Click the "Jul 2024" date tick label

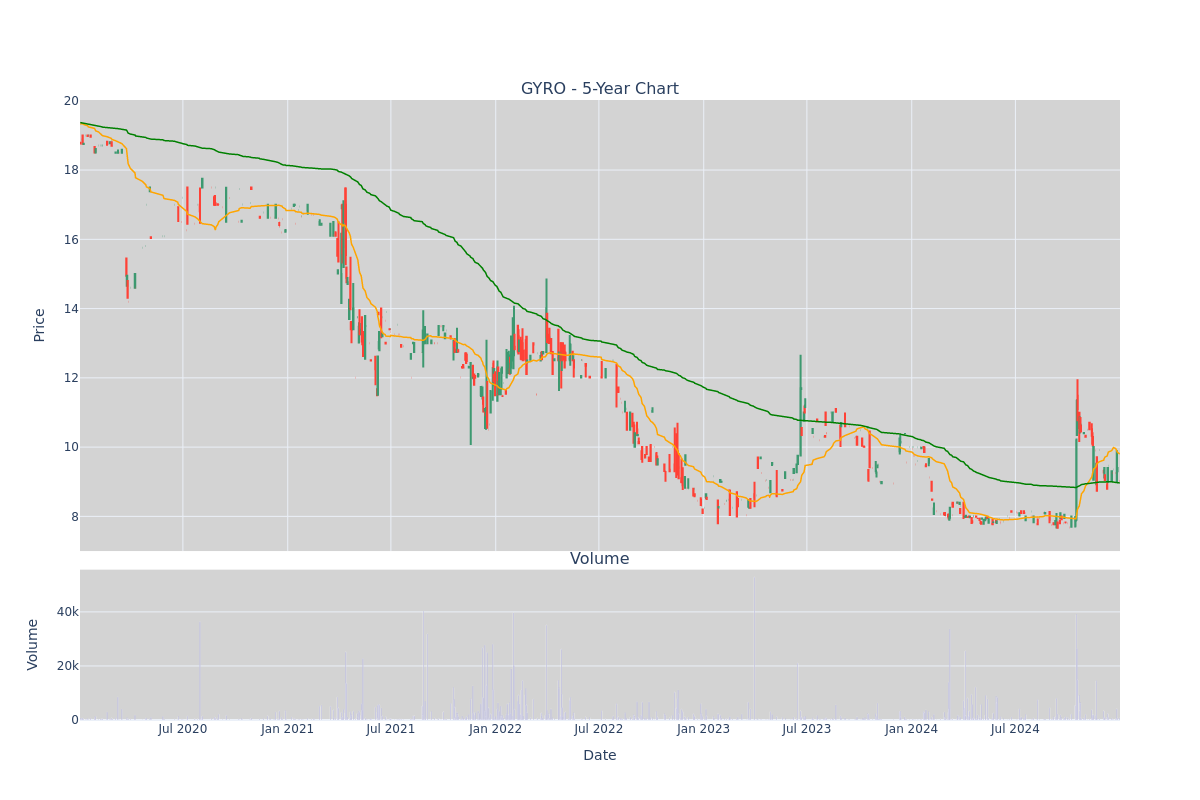click(x=1015, y=729)
